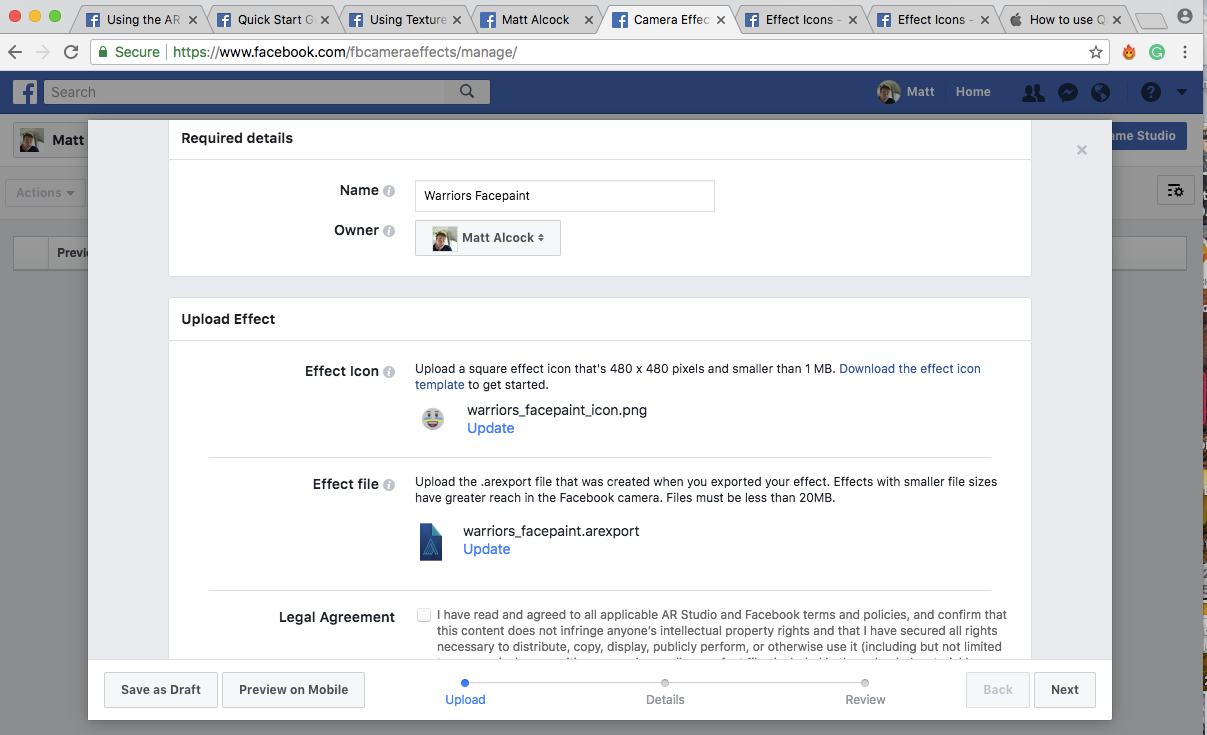Open the Quick Help question icon
Viewport: 1207px width, 735px height.
[1151, 92]
